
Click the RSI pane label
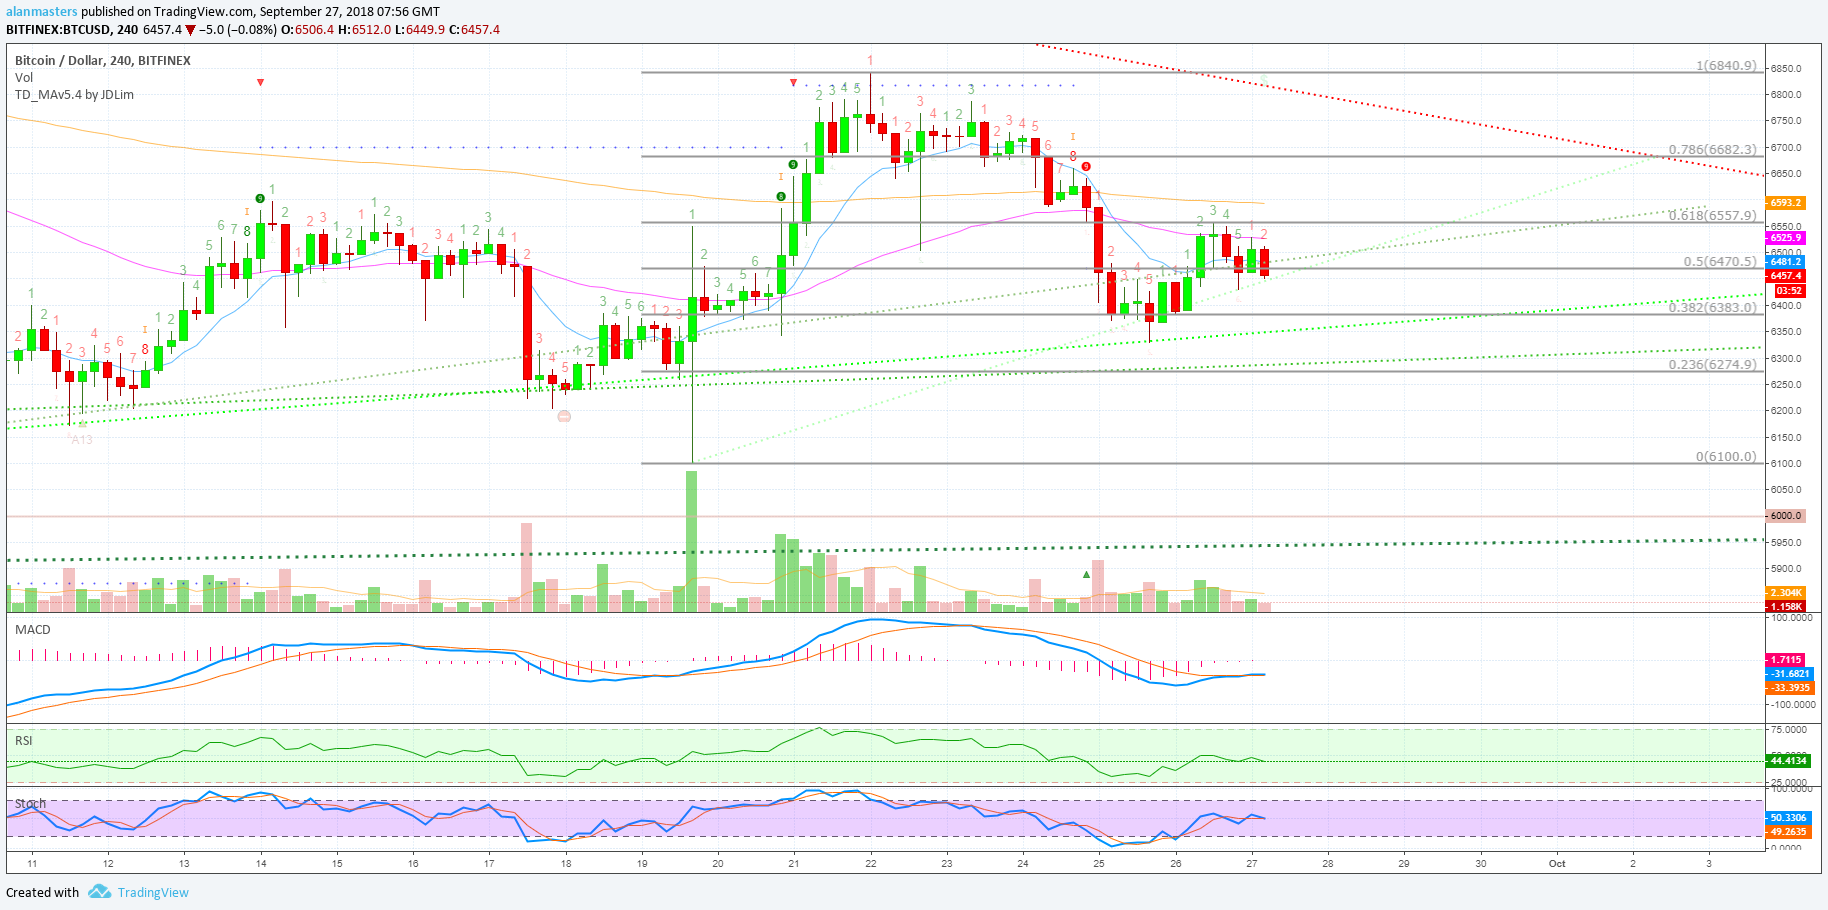coord(23,741)
